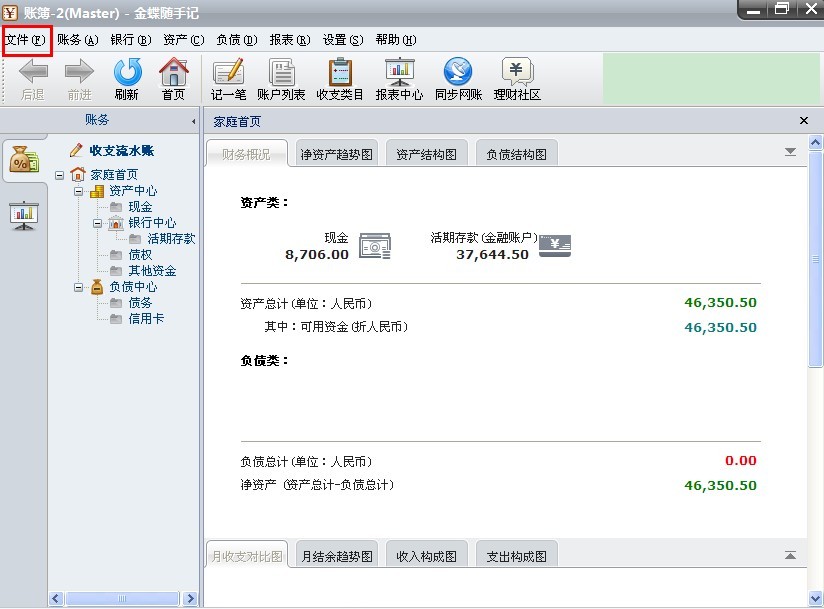This screenshot has width=824, height=609.
Task: Select 活期存款 in the account tree
Action: click(171, 239)
